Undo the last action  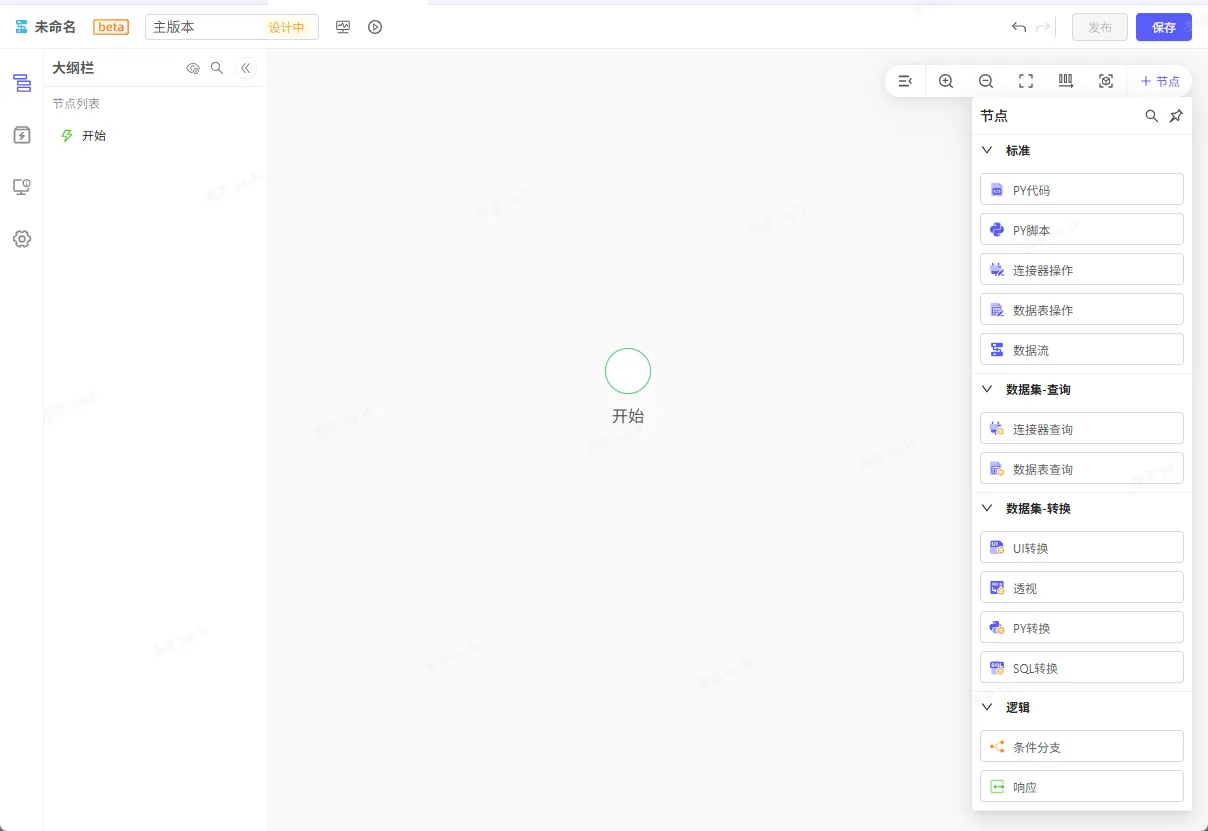(1019, 27)
